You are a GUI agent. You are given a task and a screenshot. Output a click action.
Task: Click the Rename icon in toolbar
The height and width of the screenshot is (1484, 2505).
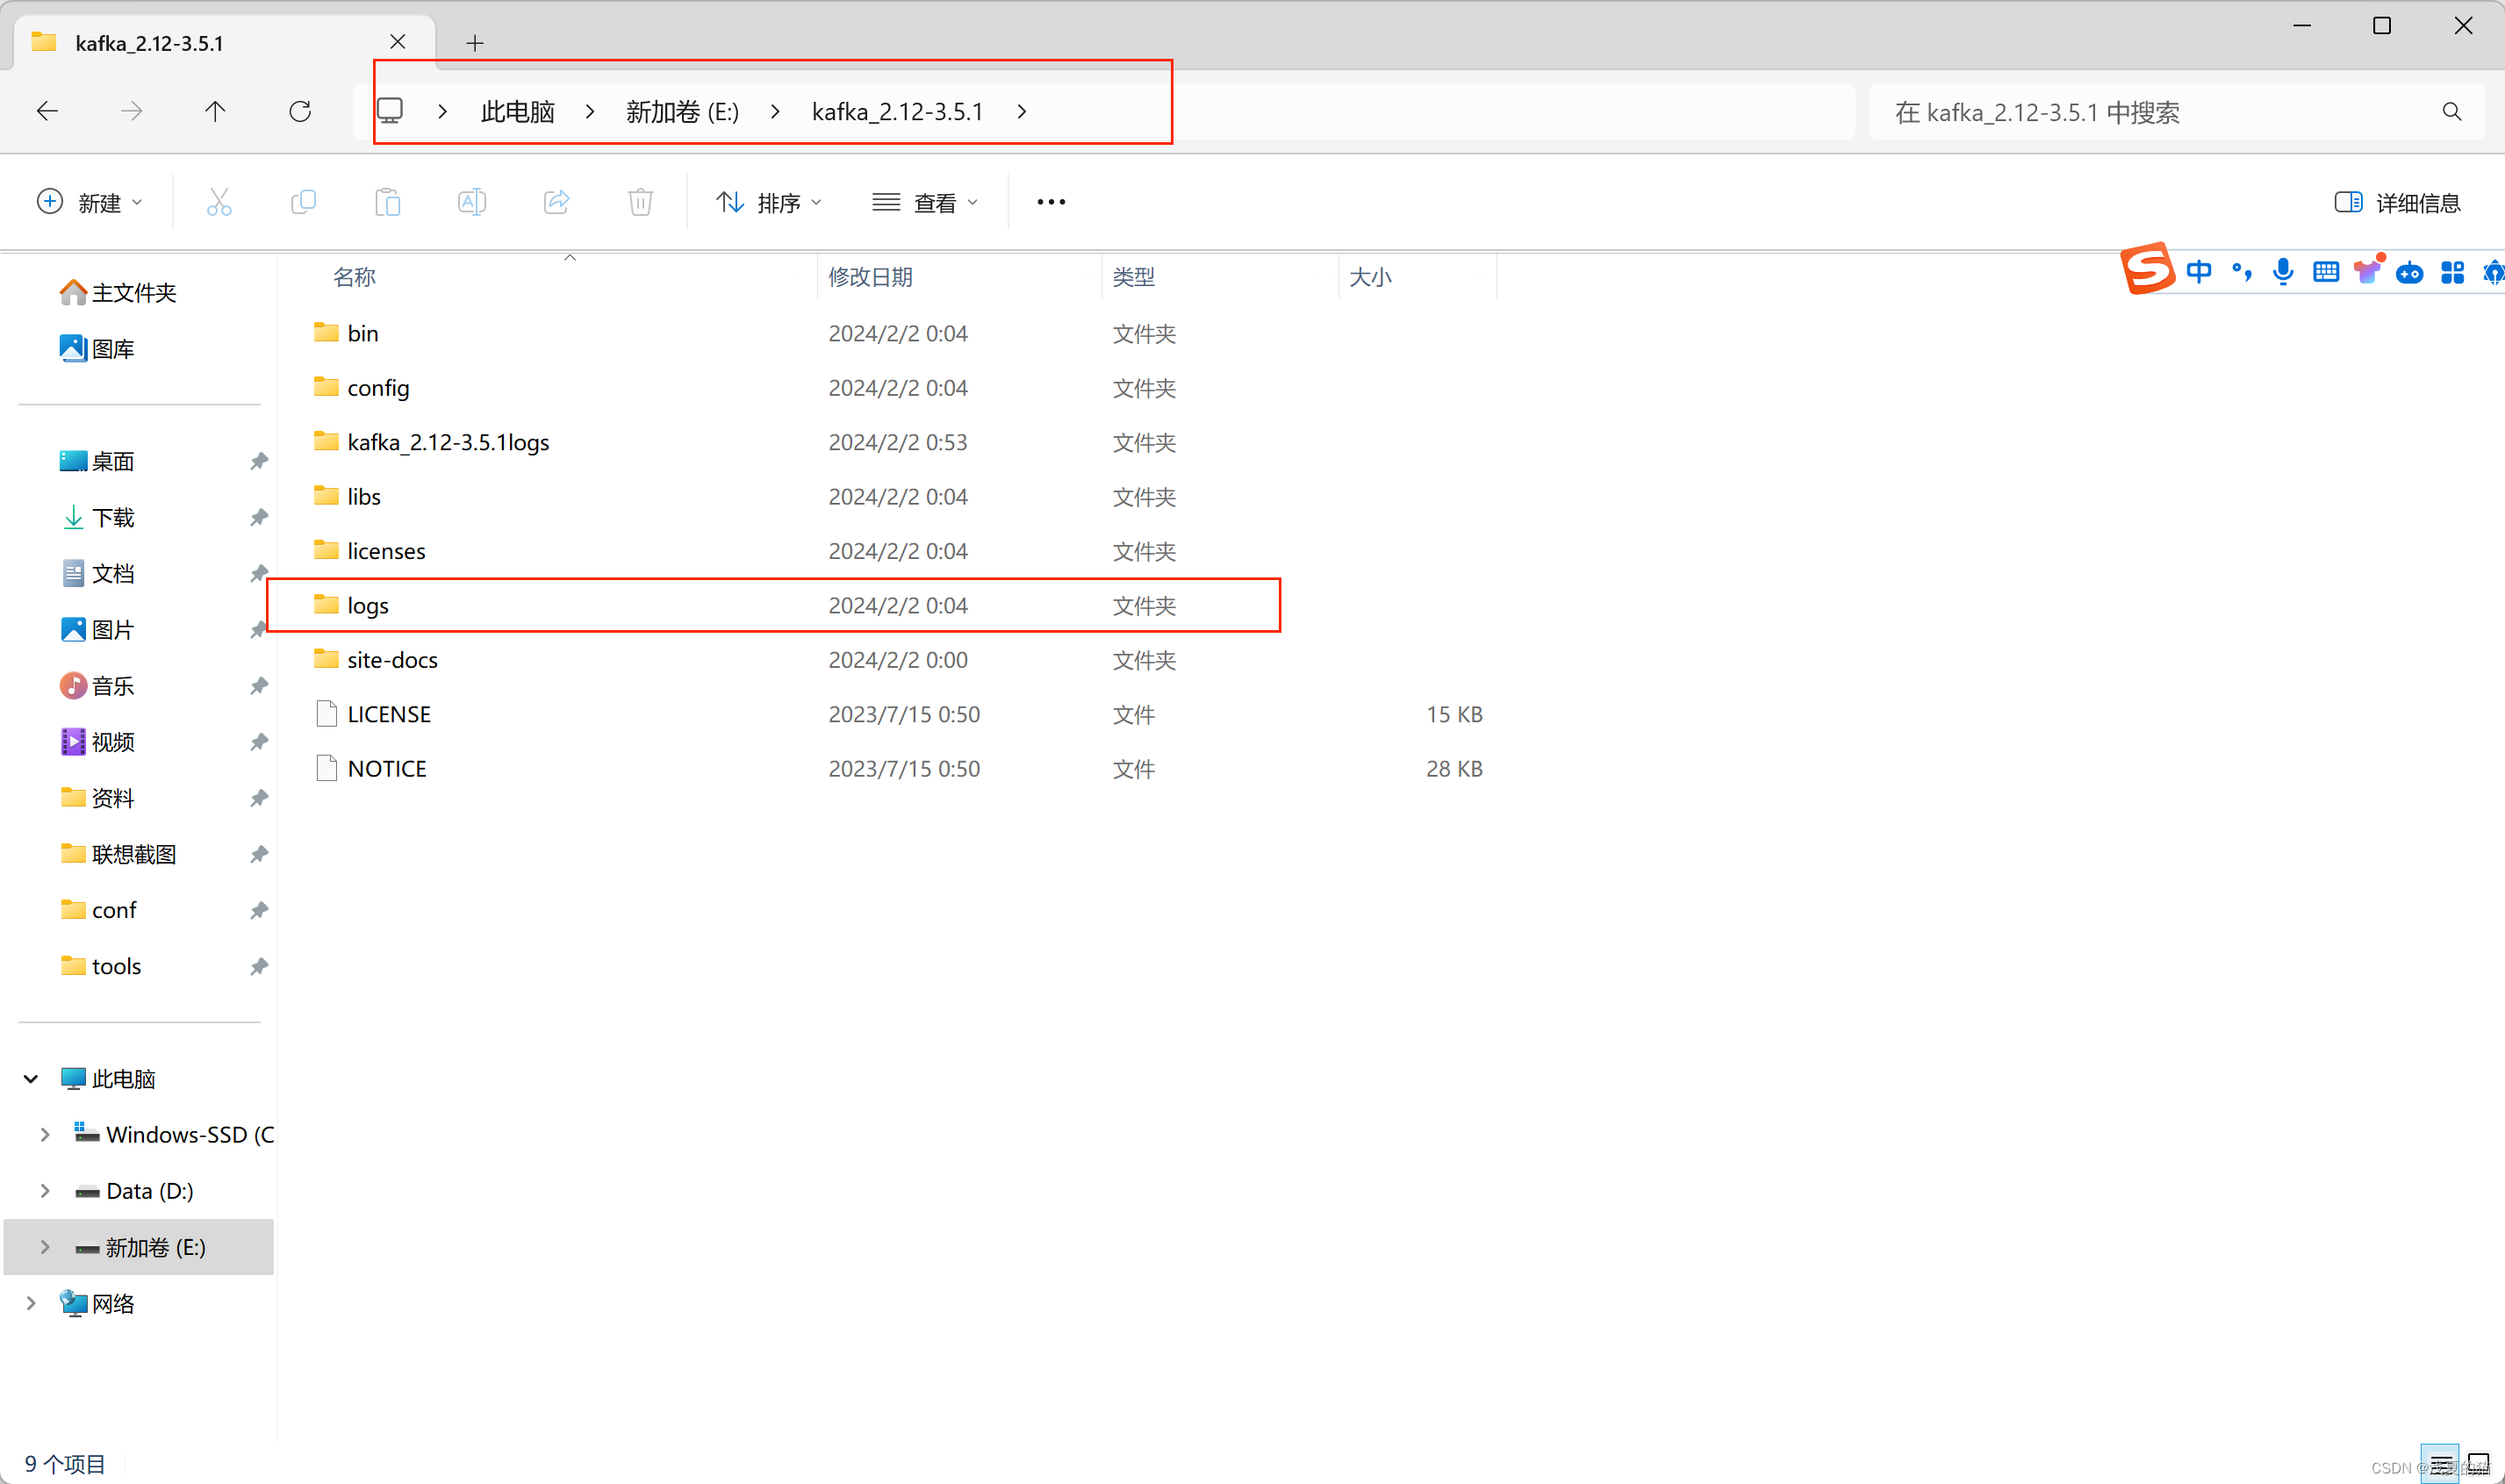click(471, 203)
